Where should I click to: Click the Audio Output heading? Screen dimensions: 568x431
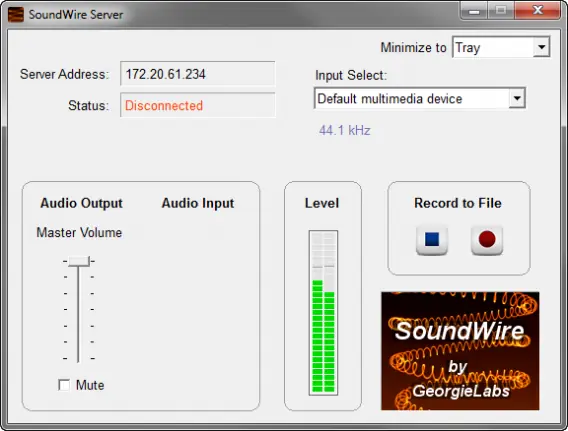click(82, 203)
